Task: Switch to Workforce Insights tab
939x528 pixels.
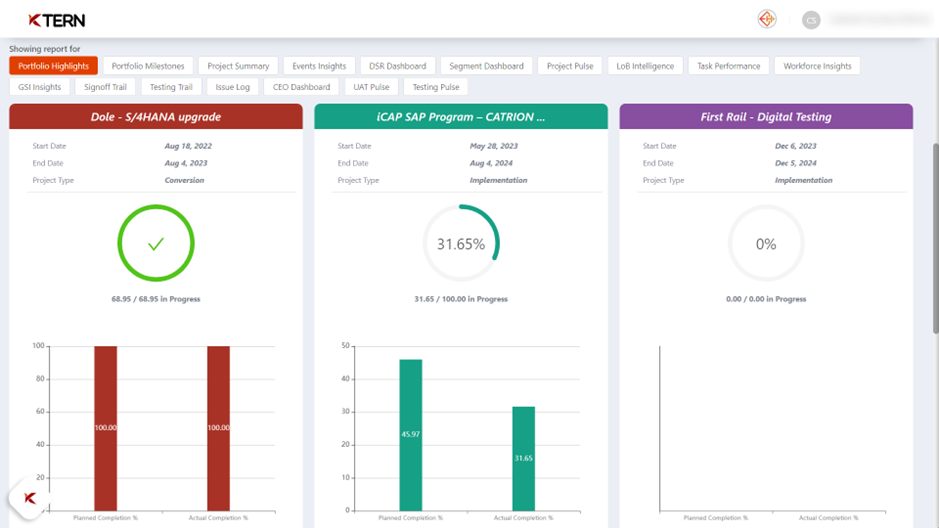Action: click(x=817, y=66)
